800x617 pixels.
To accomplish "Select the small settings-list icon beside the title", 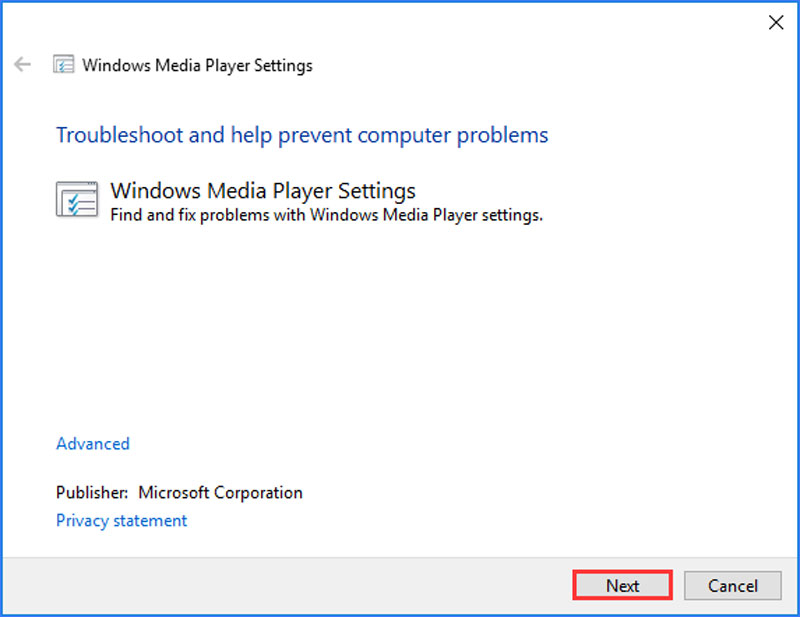I will tap(64, 63).
